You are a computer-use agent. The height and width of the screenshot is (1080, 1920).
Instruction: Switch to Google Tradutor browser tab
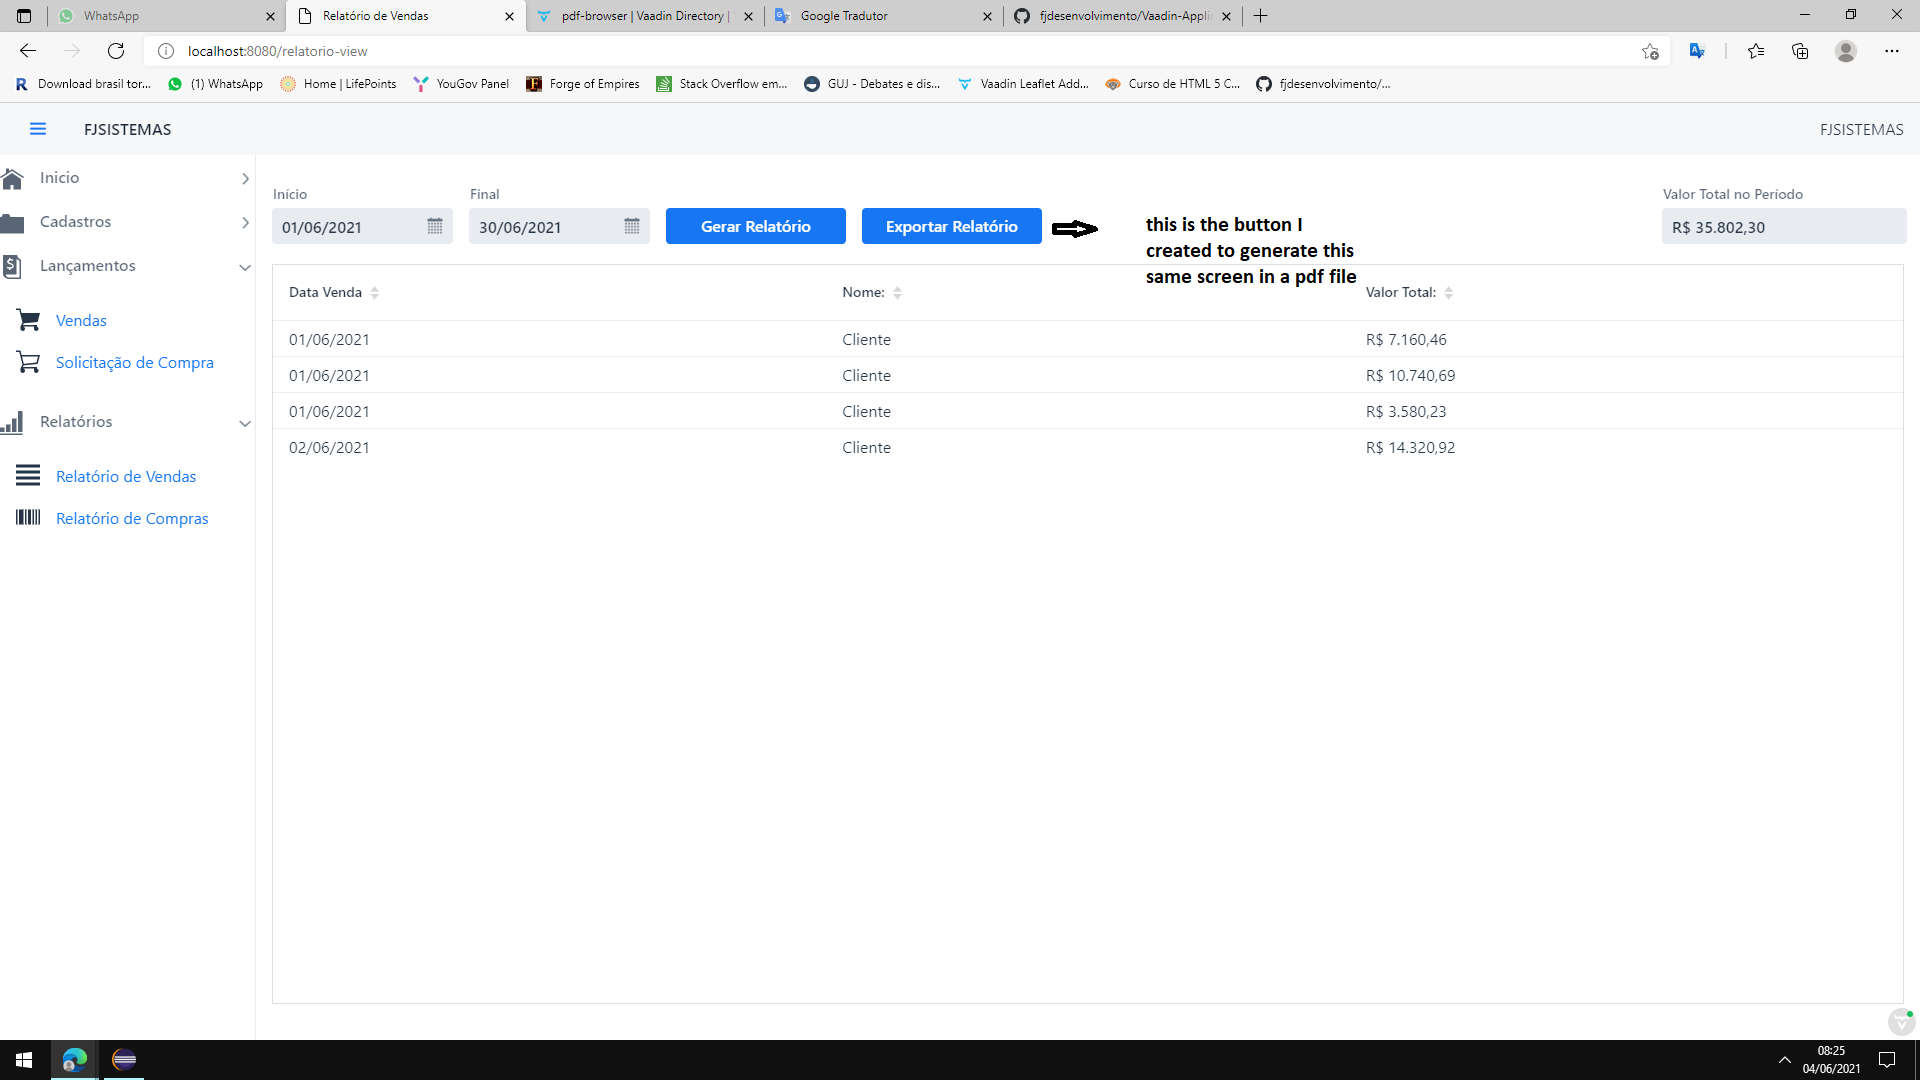click(x=844, y=16)
